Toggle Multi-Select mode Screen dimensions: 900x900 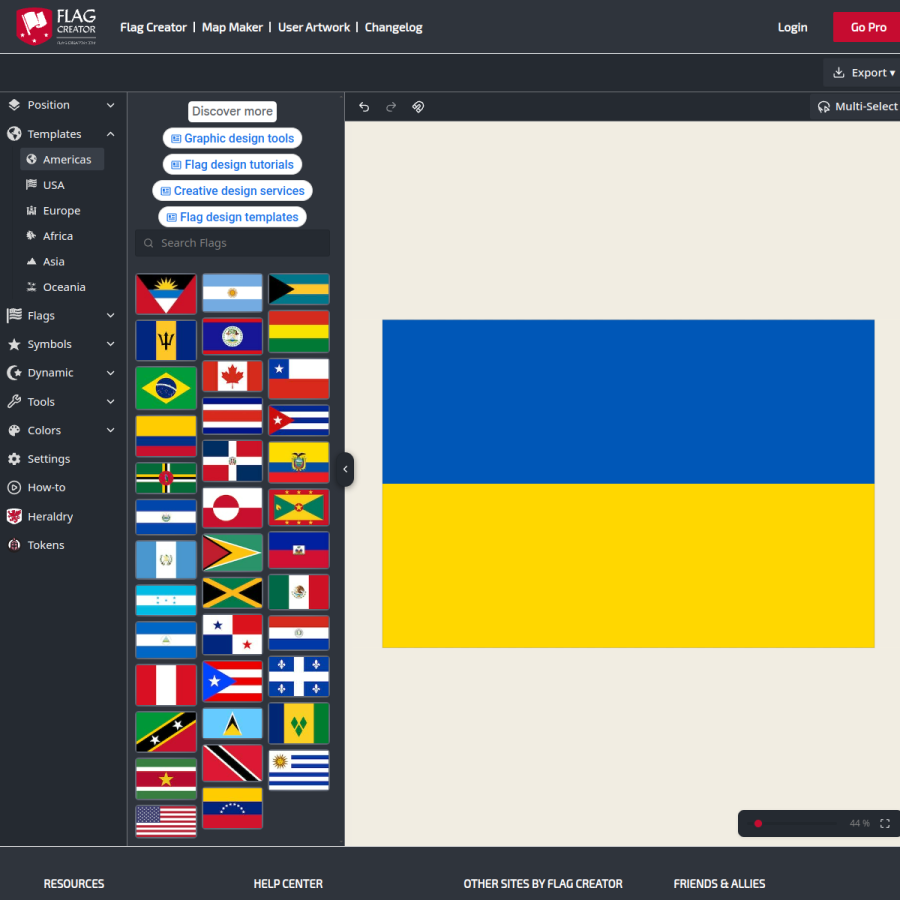coord(856,106)
